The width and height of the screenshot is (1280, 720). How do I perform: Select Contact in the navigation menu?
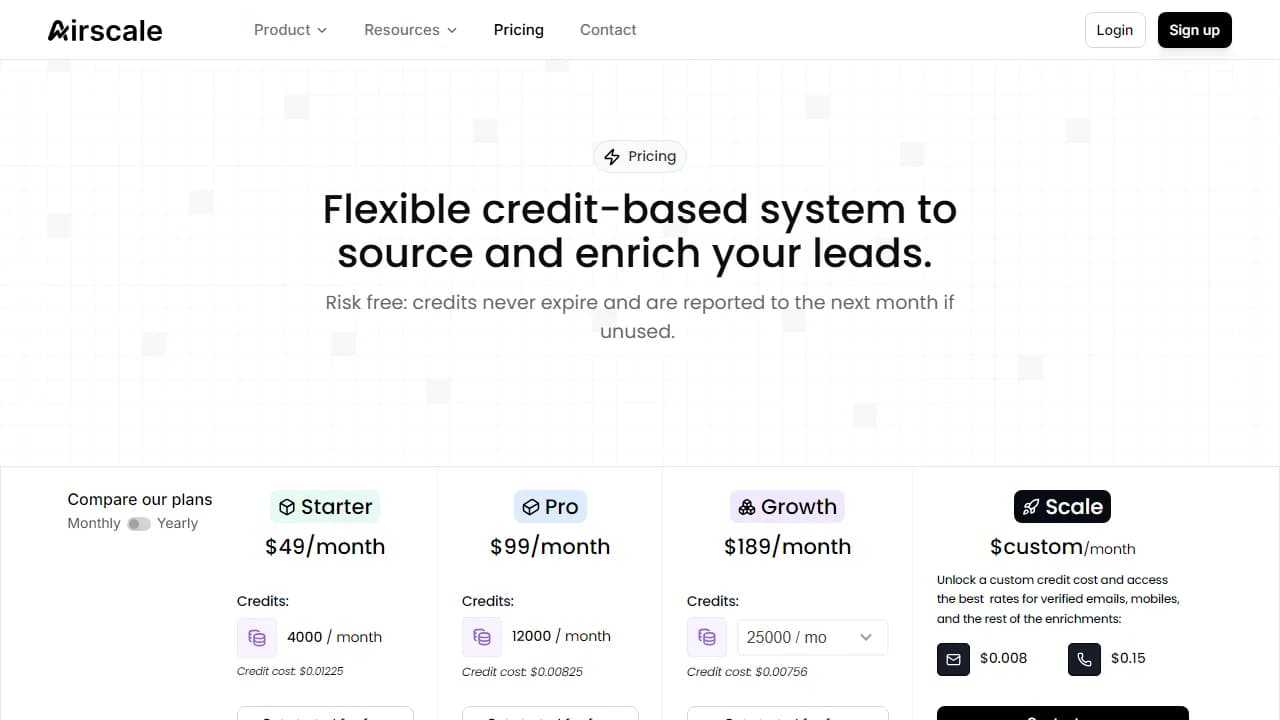(607, 30)
